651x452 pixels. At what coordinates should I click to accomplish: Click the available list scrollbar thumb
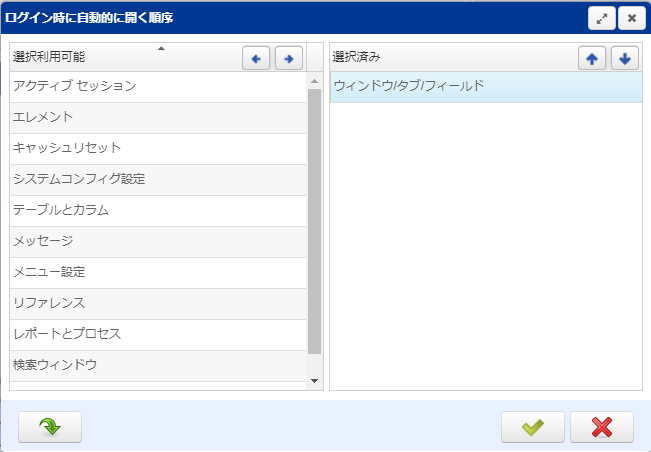tap(314, 222)
